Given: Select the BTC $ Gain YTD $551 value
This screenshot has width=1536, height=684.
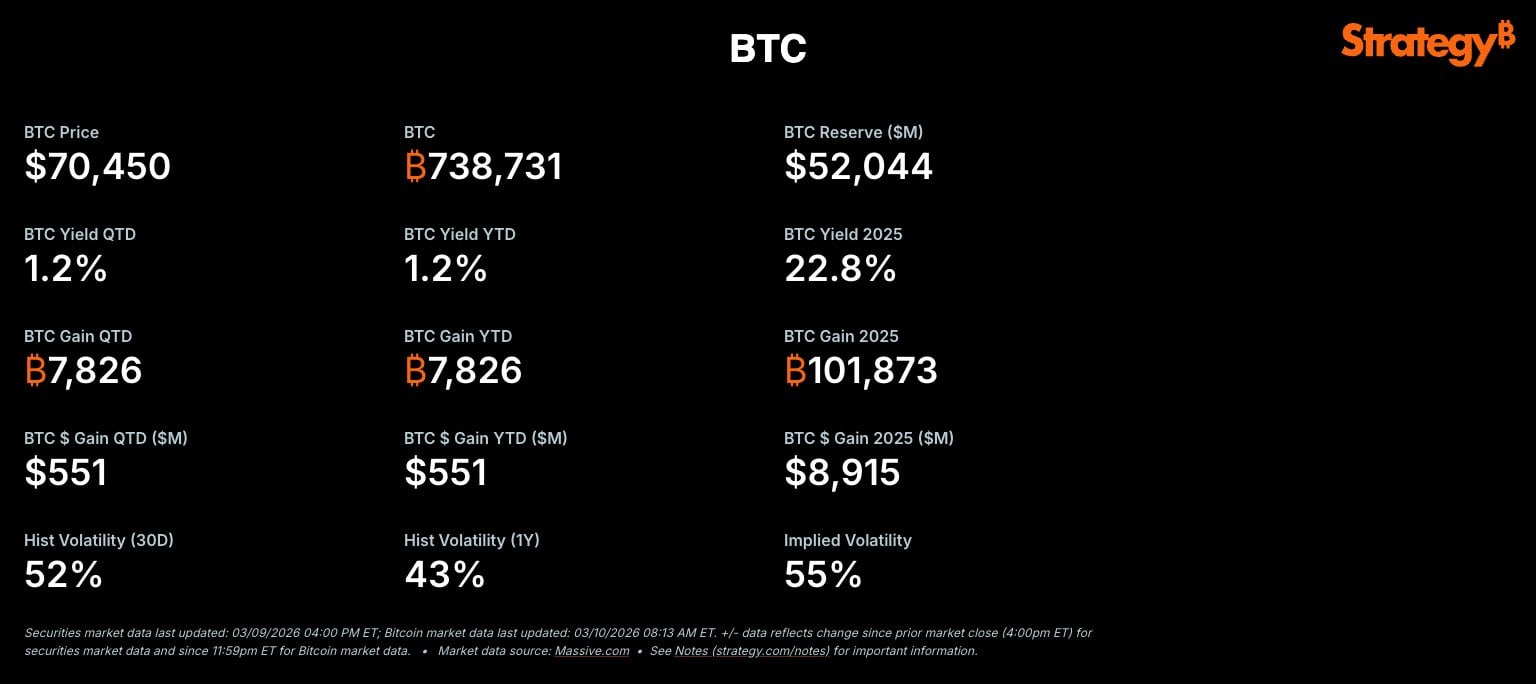Looking at the screenshot, I should click(x=445, y=473).
